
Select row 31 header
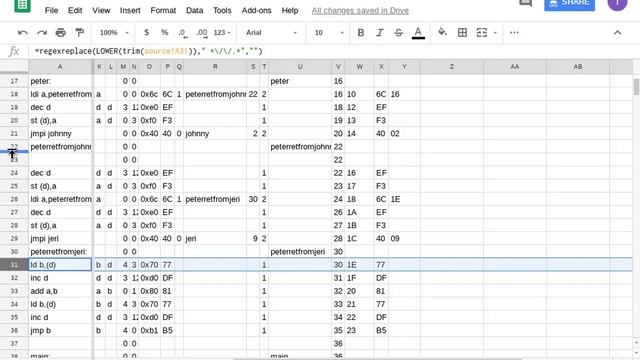tap(14, 265)
